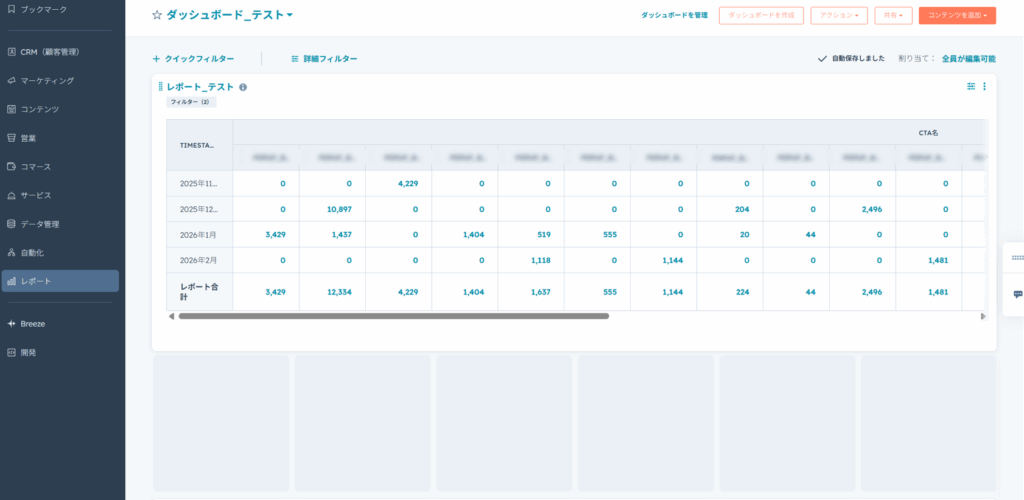Click the フィルター (2) tag on the report
The width and height of the screenshot is (1024, 500).
[x=191, y=102]
